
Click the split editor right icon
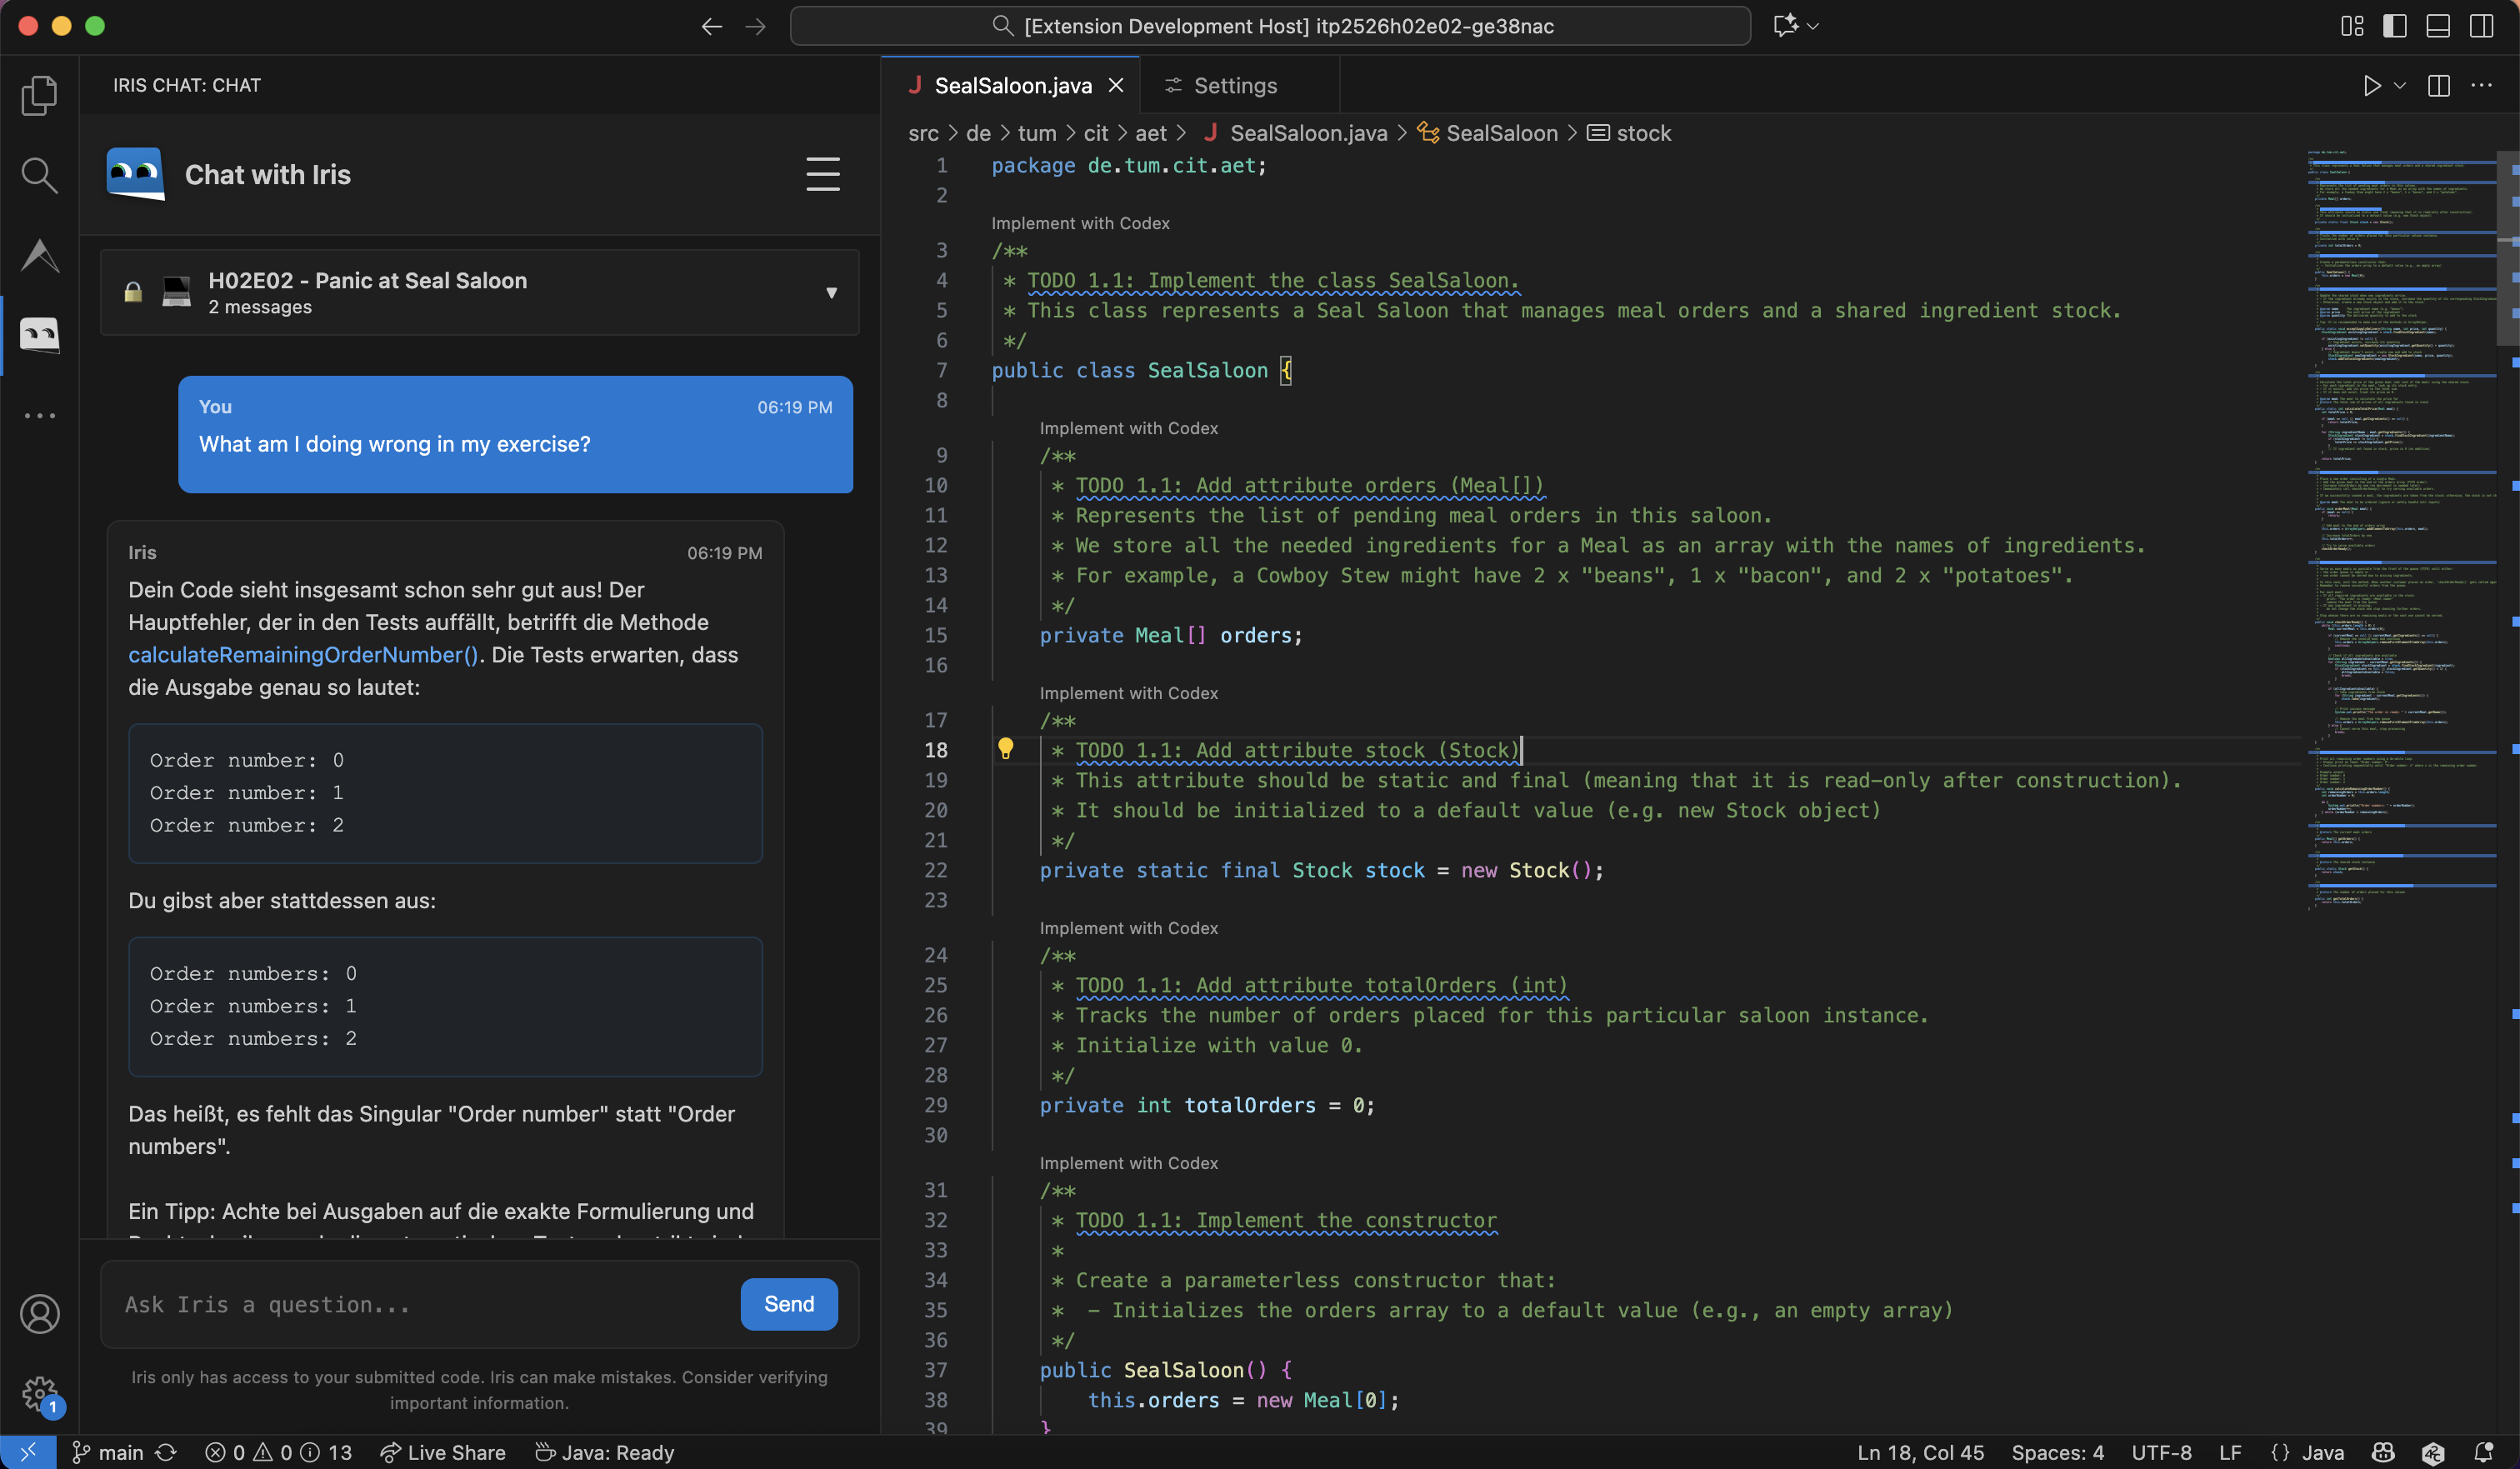click(x=2438, y=86)
